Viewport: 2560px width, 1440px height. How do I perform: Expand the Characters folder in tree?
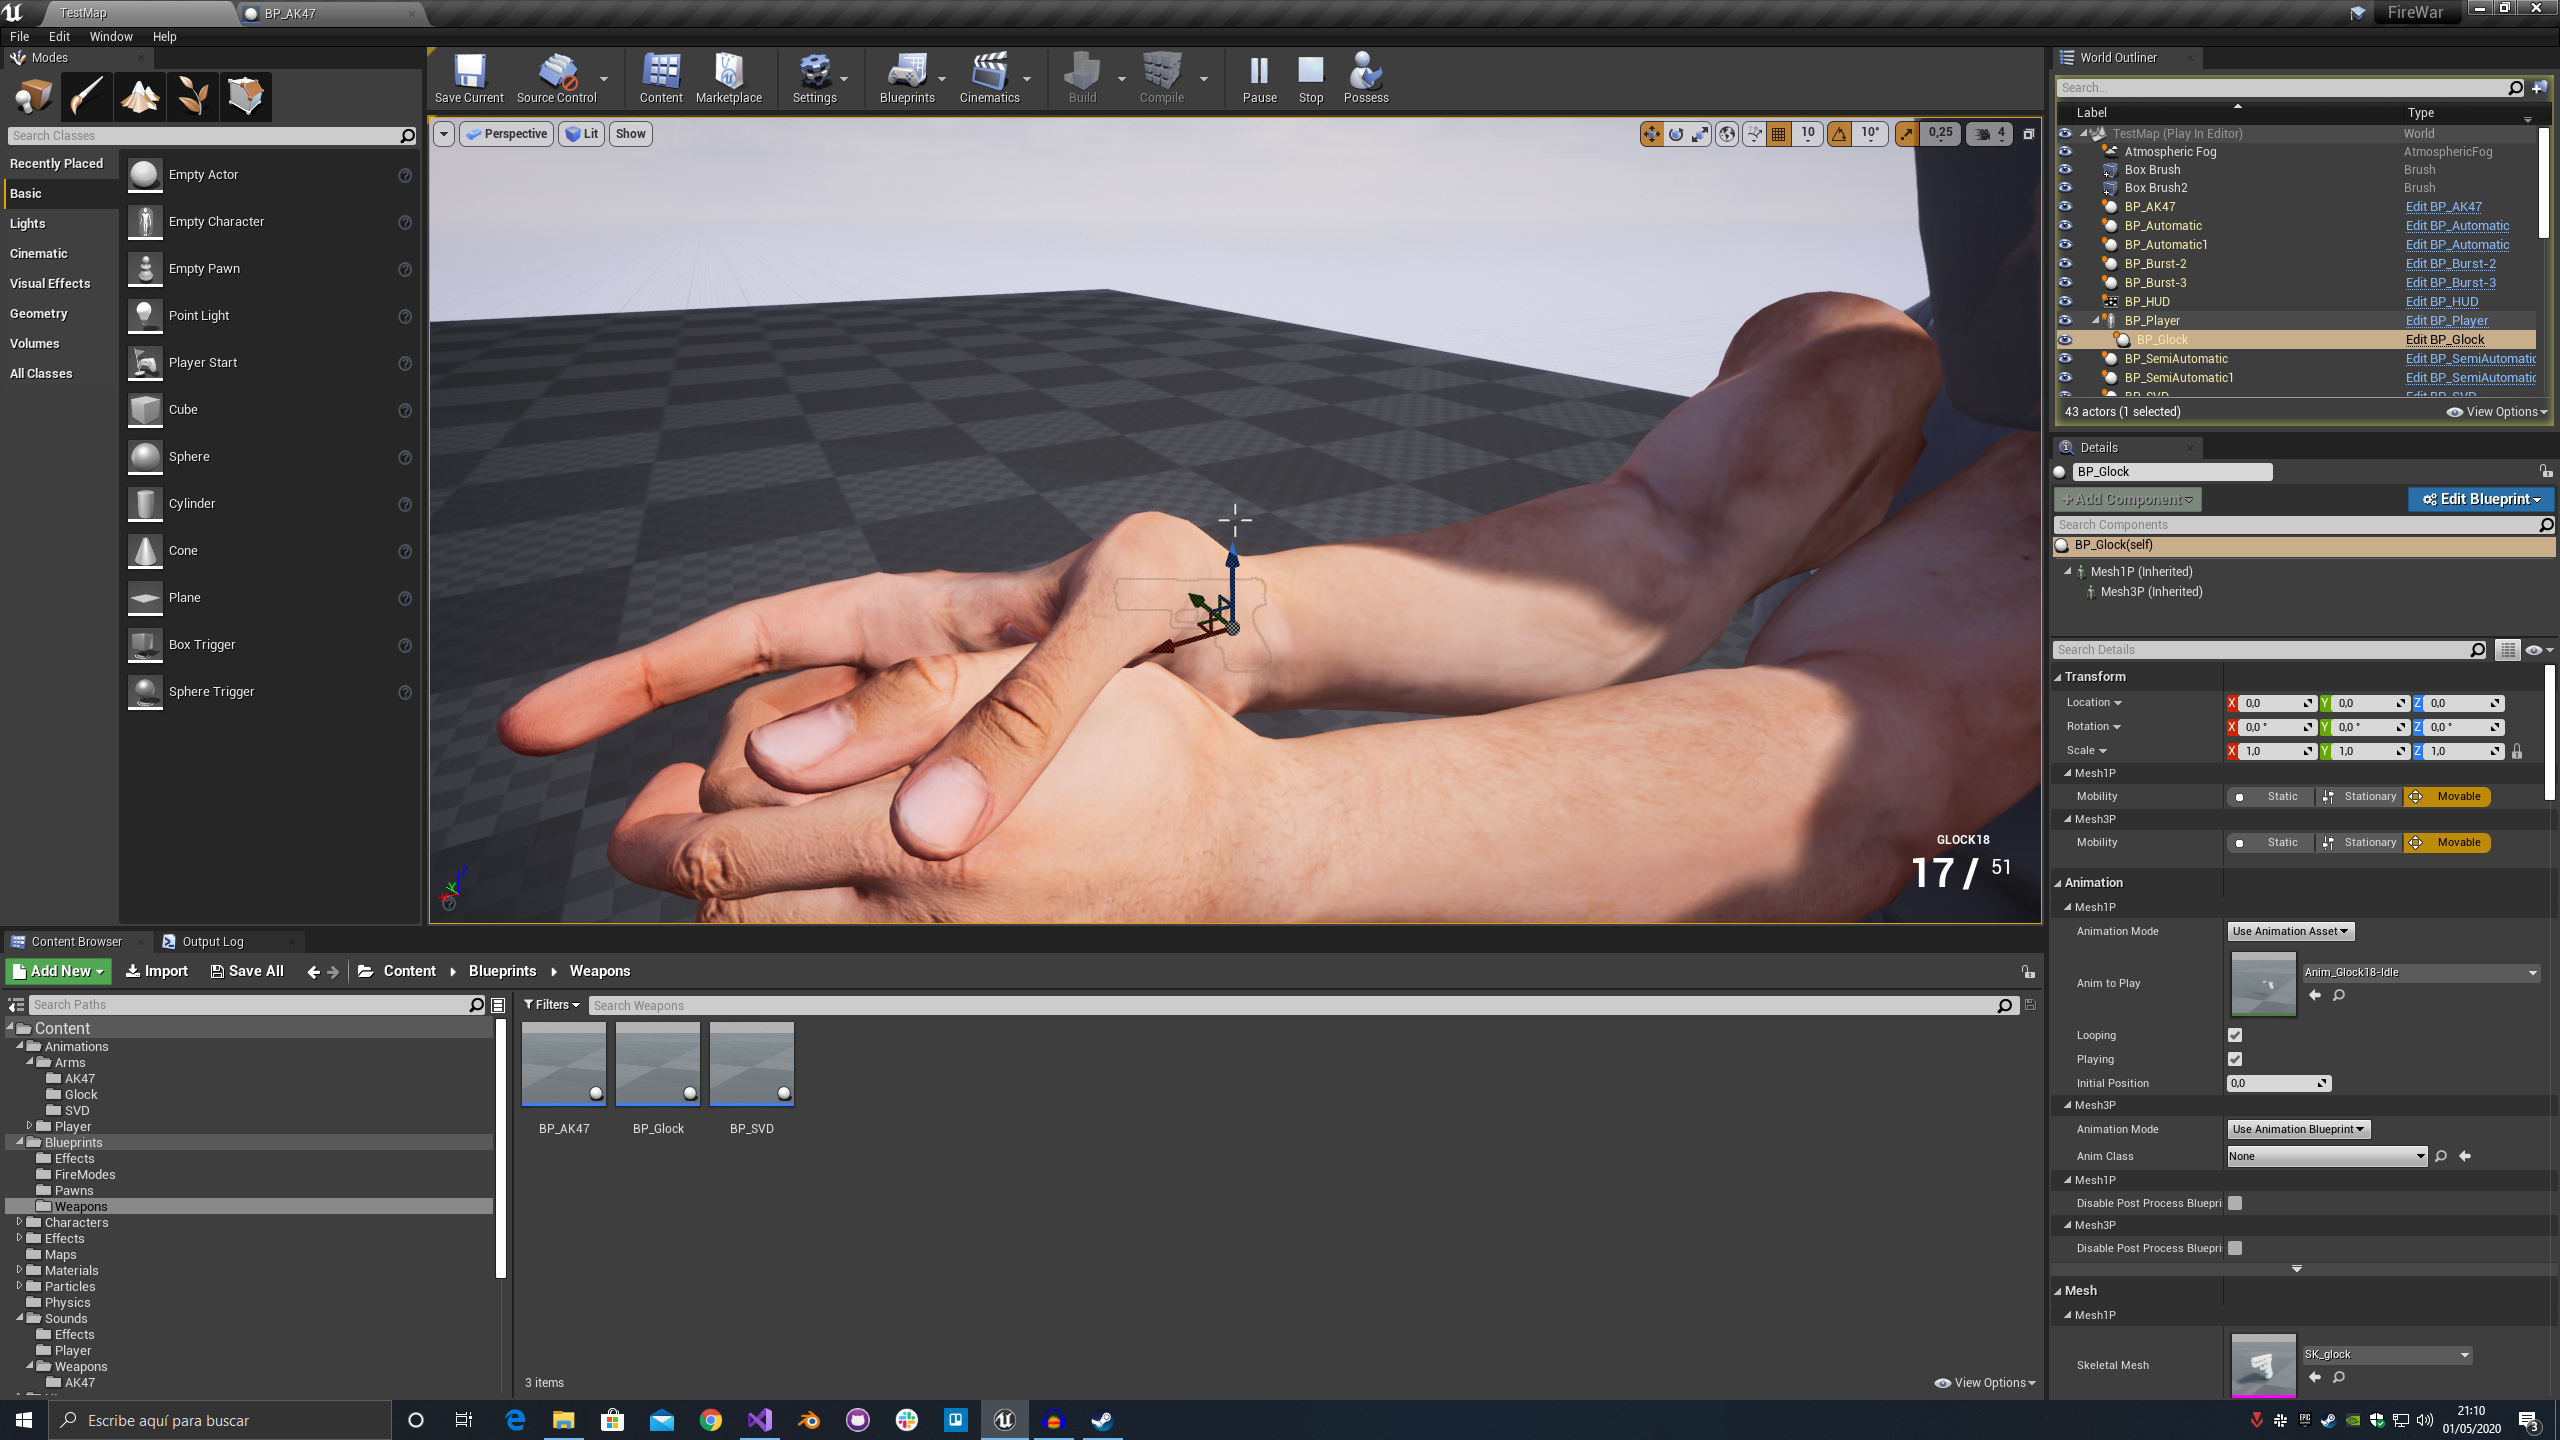coord(19,1222)
